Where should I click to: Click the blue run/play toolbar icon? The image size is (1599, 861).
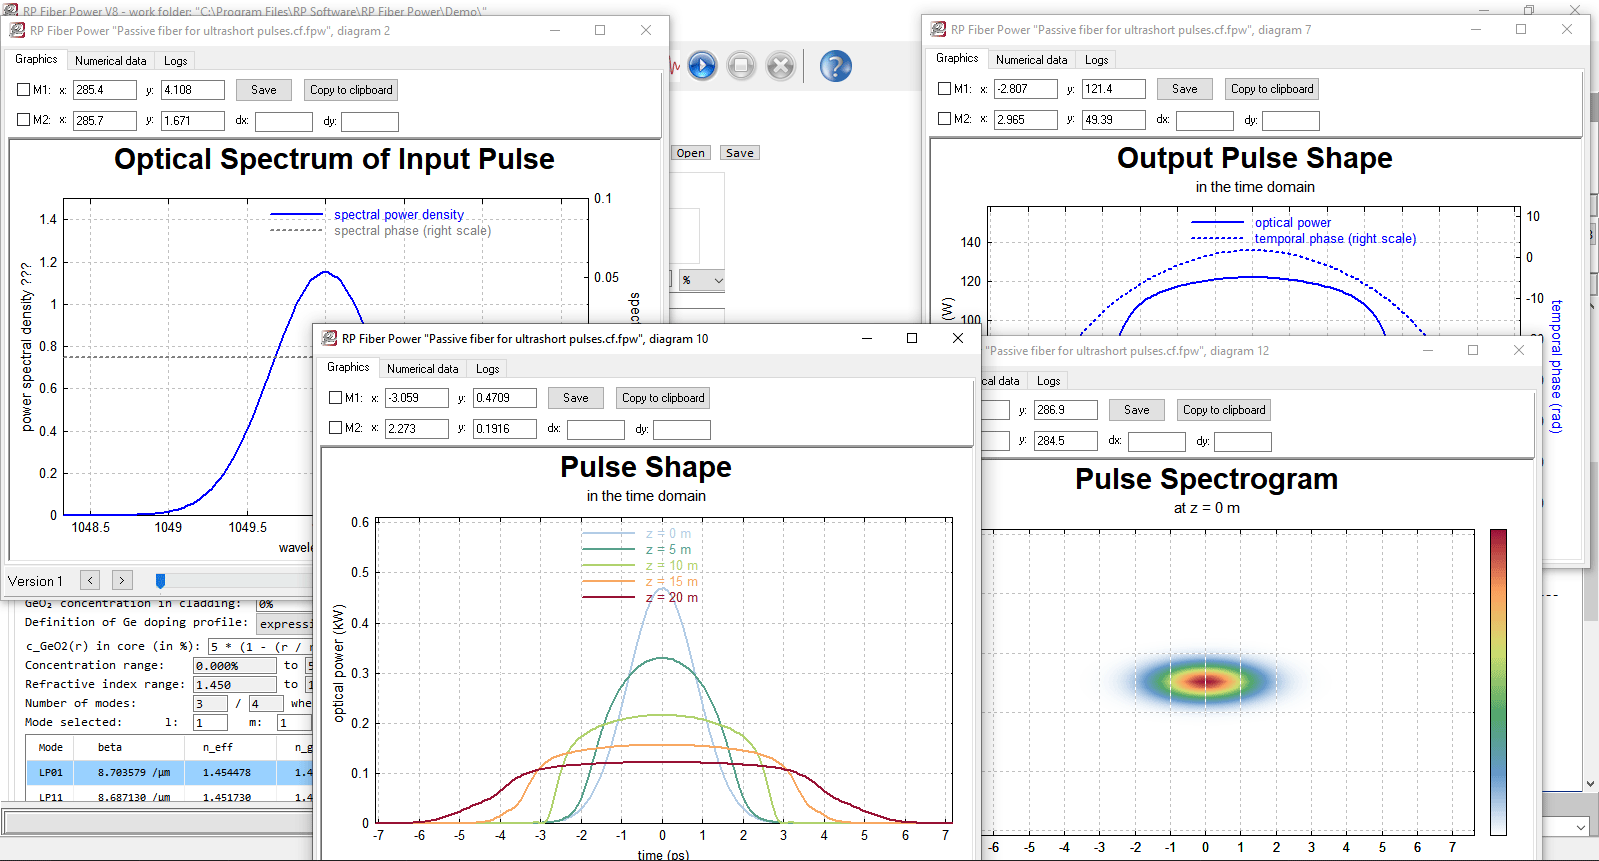pos(702,66)
